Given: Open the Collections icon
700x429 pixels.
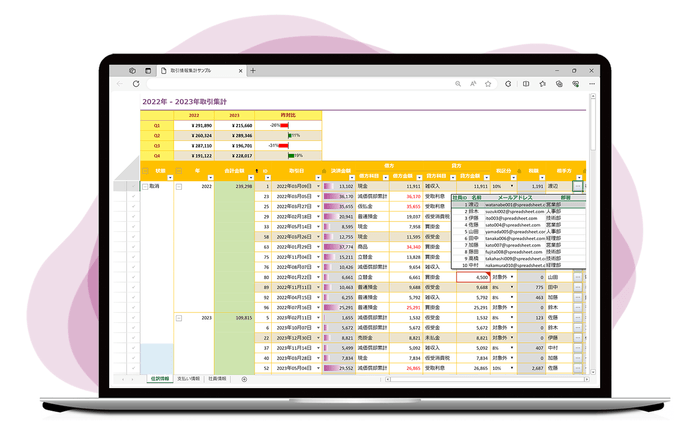Looking at the screenshot, I should coord(559,83).
